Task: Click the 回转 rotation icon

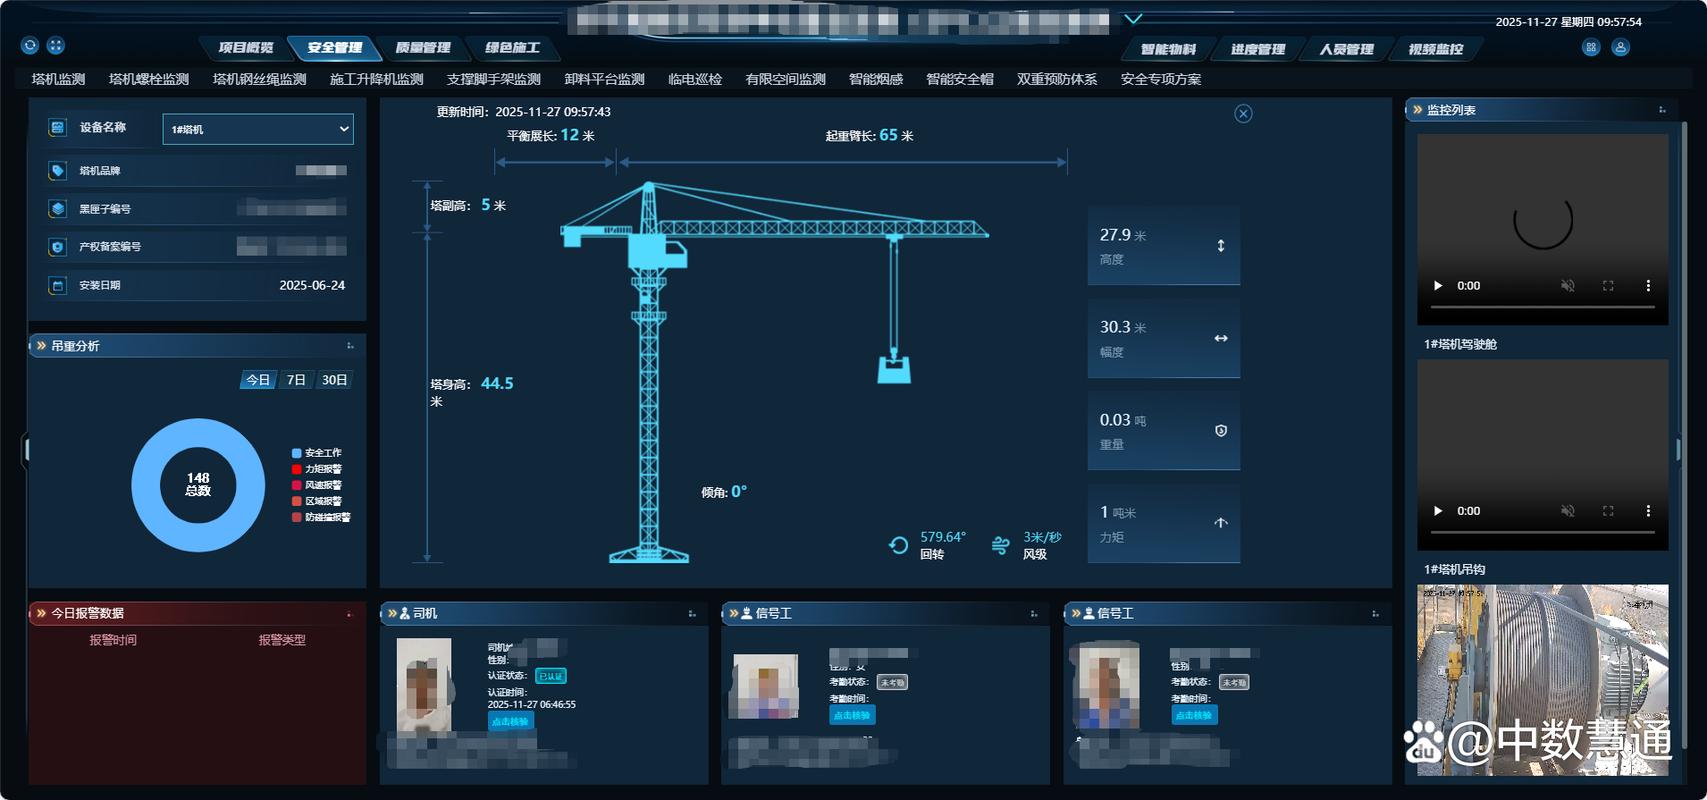Action: point(898,545)
